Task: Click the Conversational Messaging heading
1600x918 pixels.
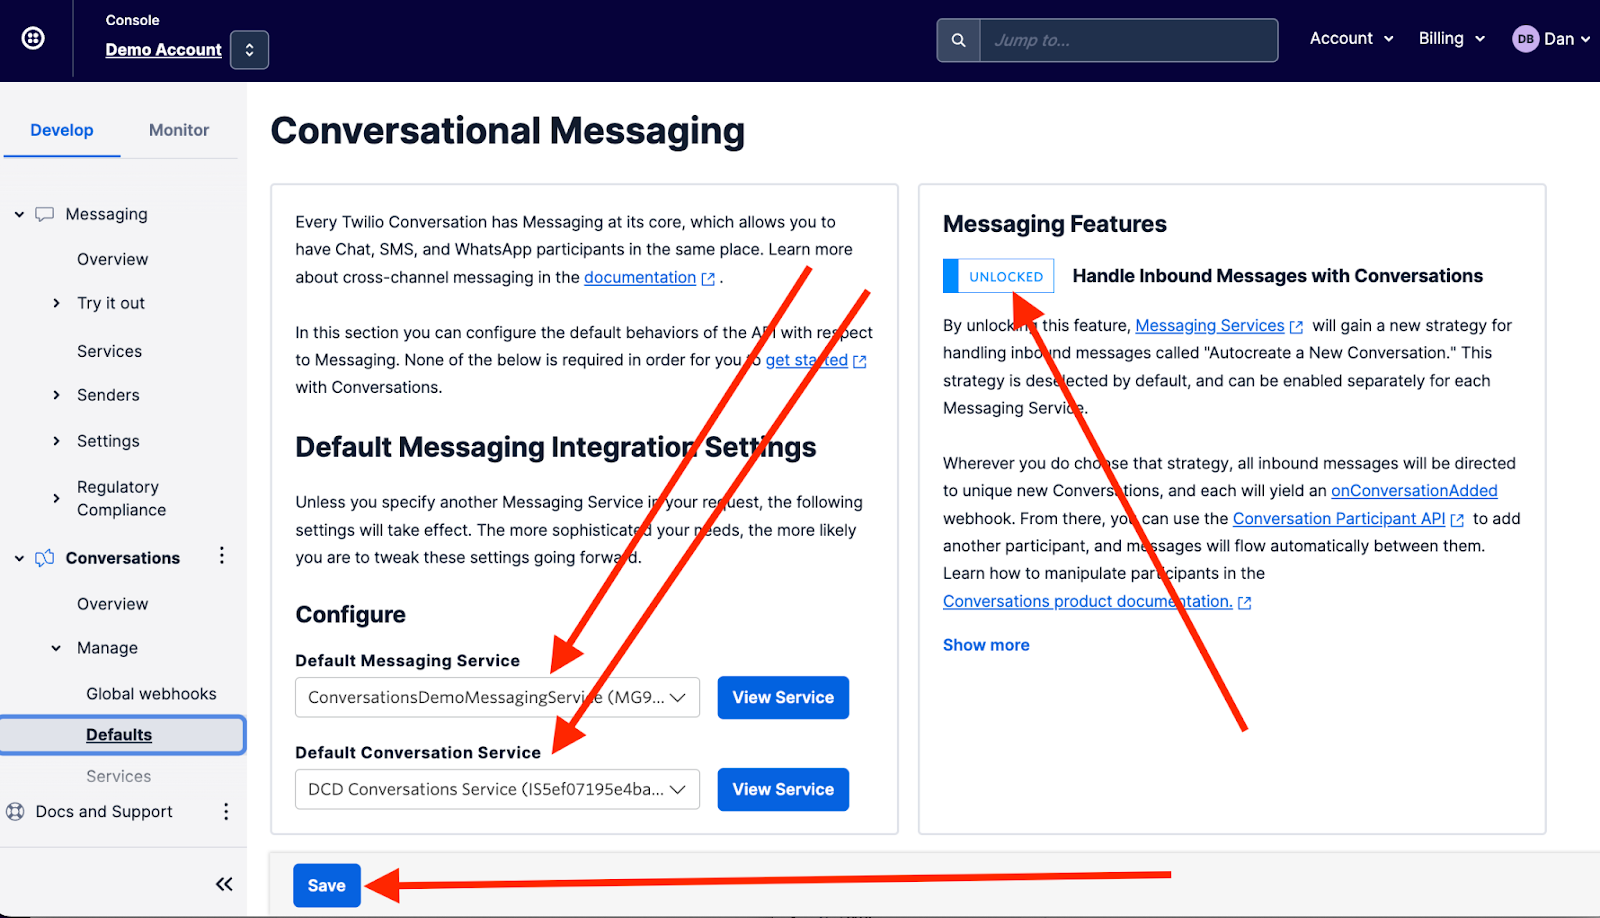Action: click(508, 131)
